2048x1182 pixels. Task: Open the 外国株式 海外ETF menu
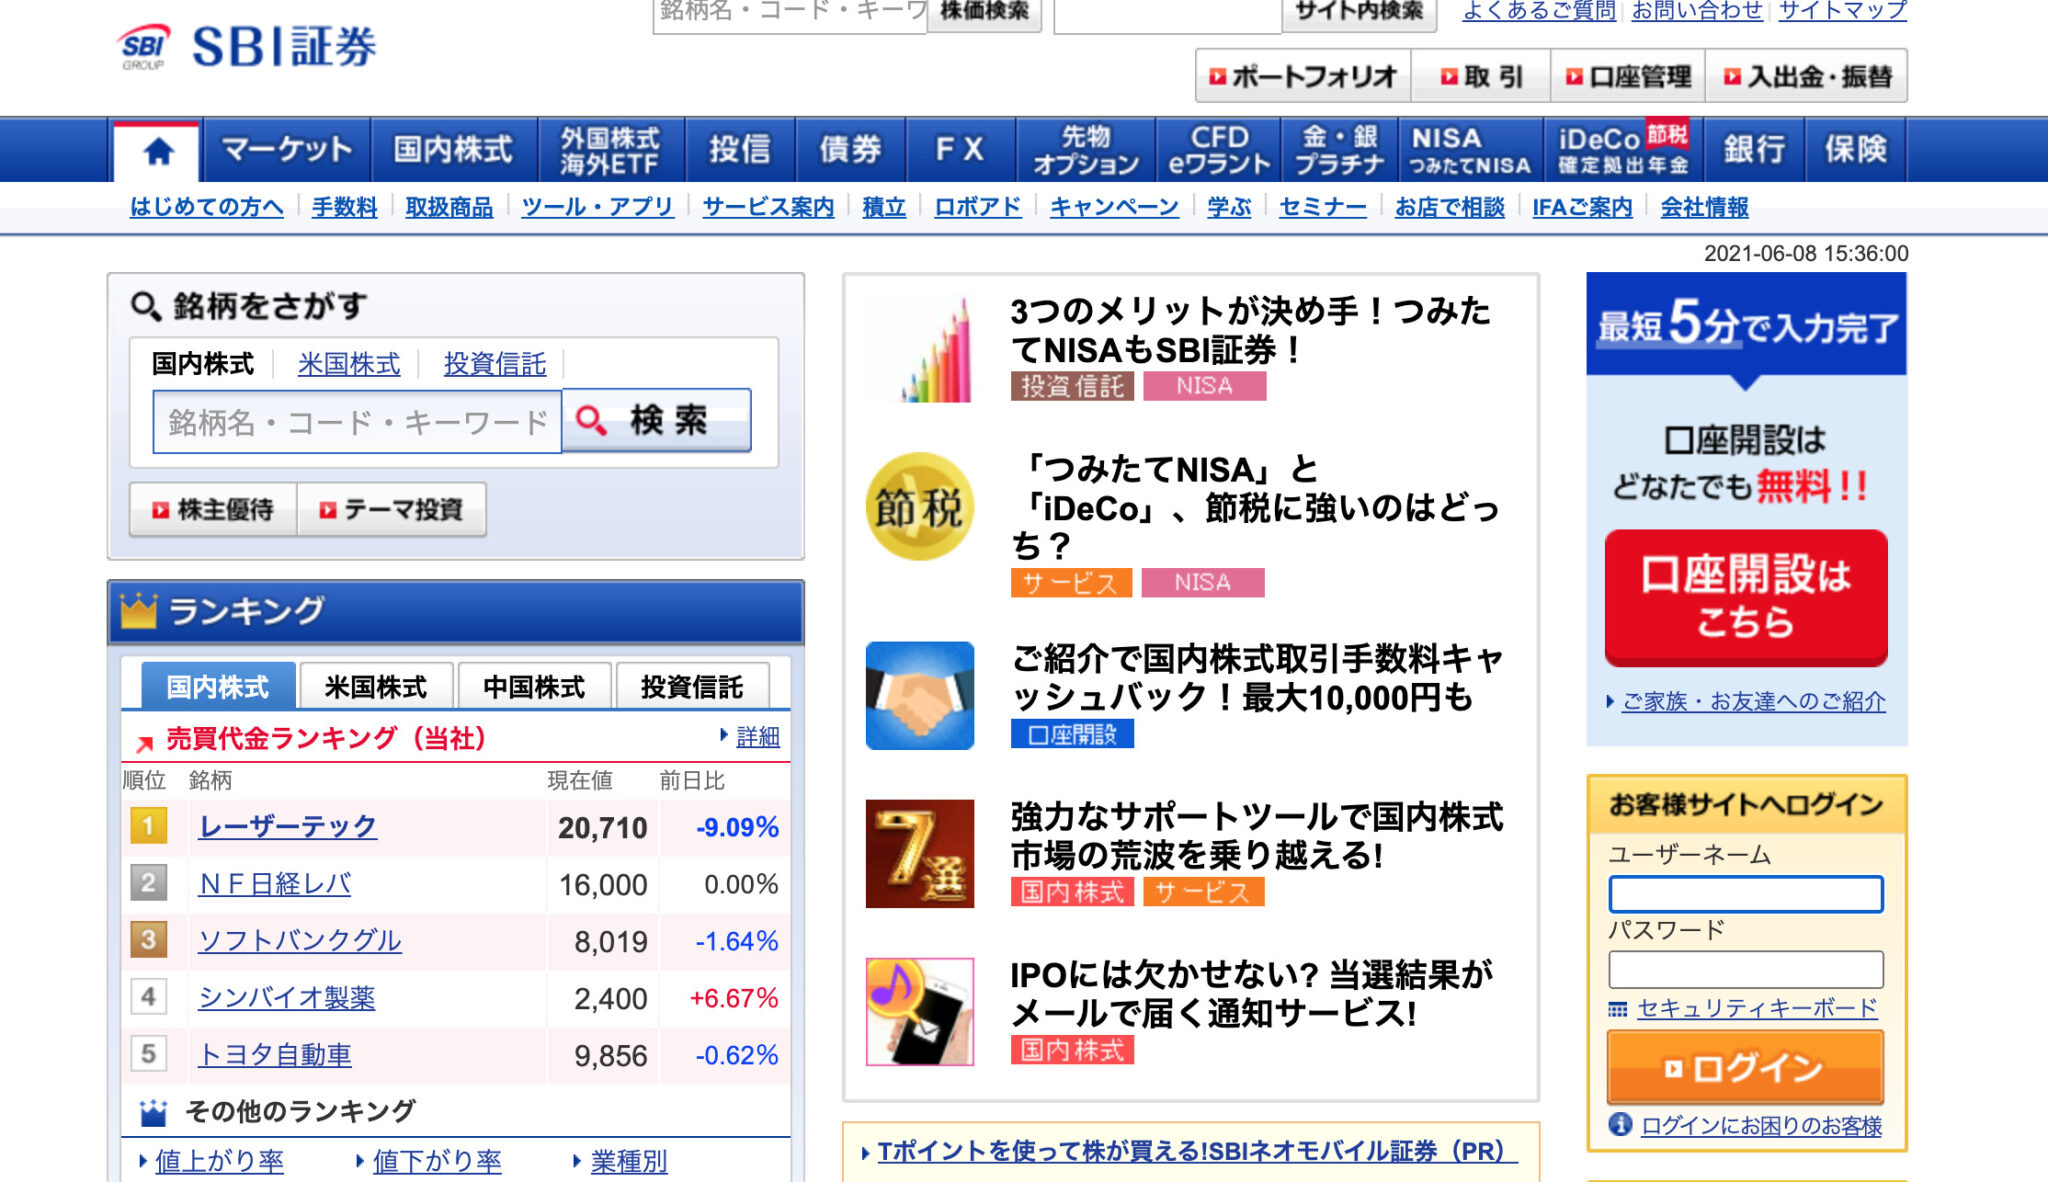click(x=611, y=150)
